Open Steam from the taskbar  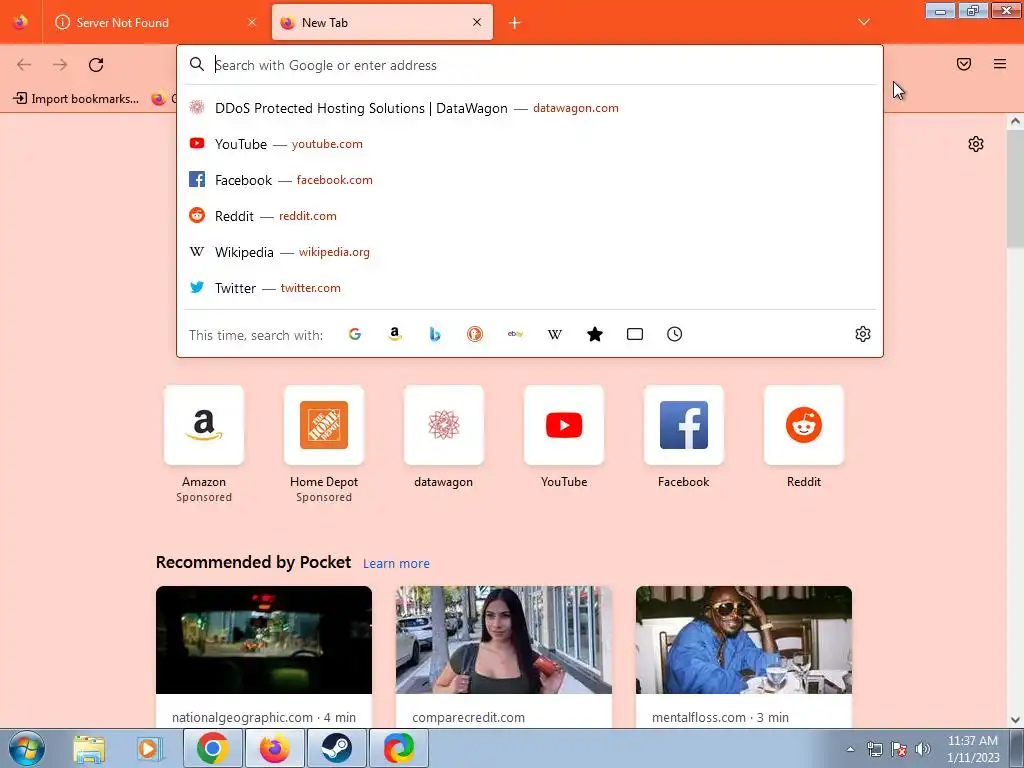pyautogui.click(x=336, y=748)
